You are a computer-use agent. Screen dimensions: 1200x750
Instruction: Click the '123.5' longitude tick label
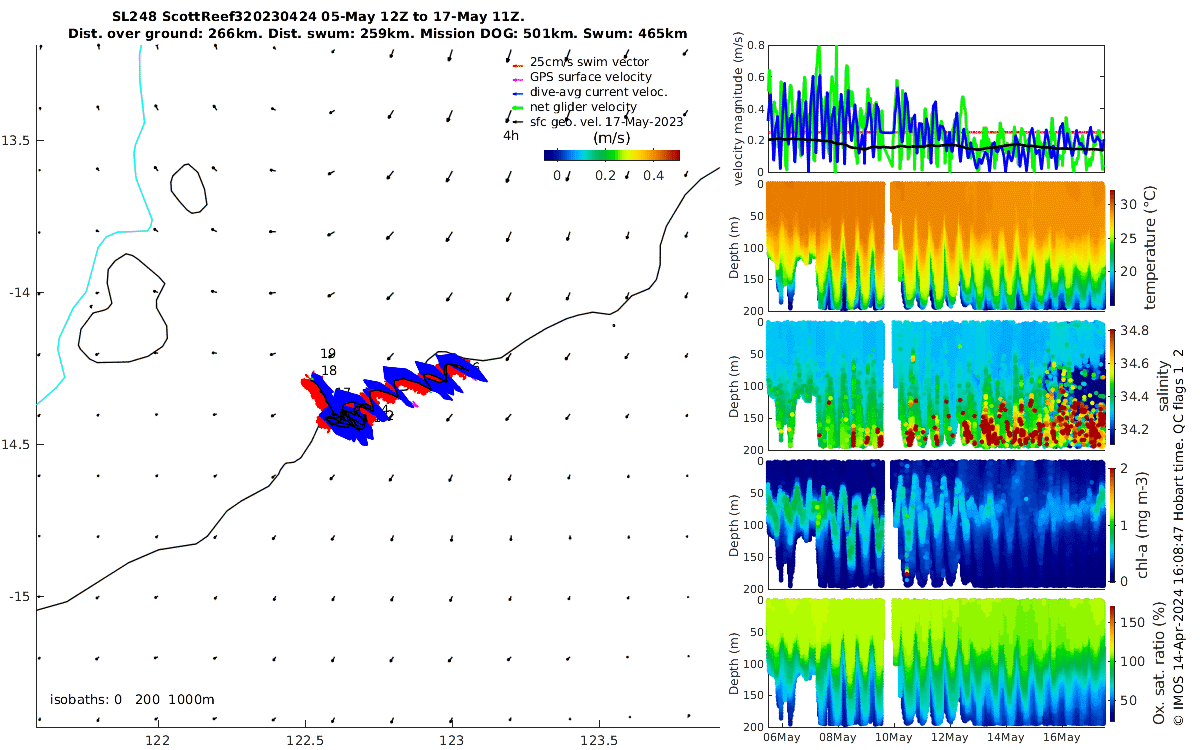pos(598,741)
